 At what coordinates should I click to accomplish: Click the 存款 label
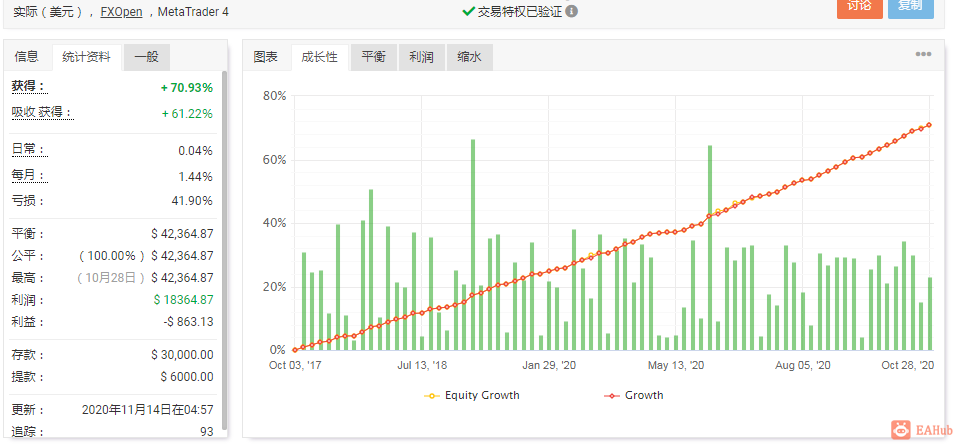(28, 355)
